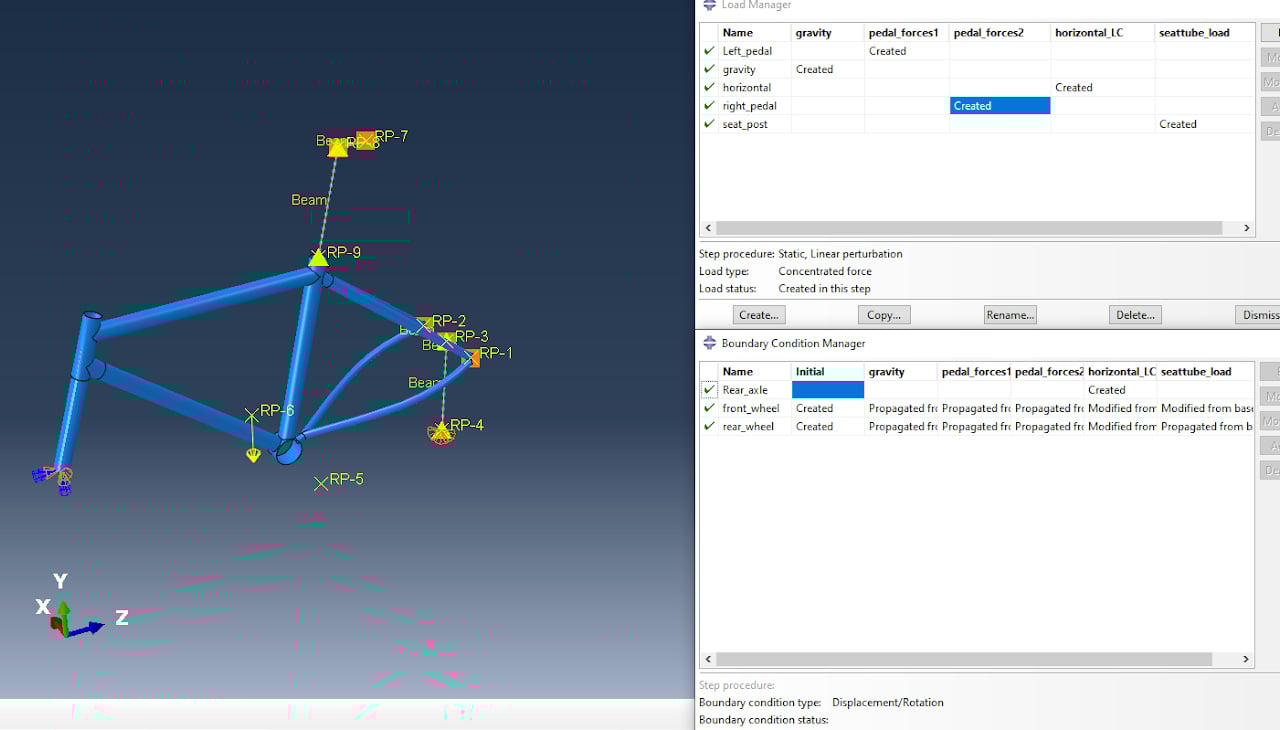
Task: Click pedal_forces1 column header in Load Manager
Action: pyautogui.click(x=906, y=33)
